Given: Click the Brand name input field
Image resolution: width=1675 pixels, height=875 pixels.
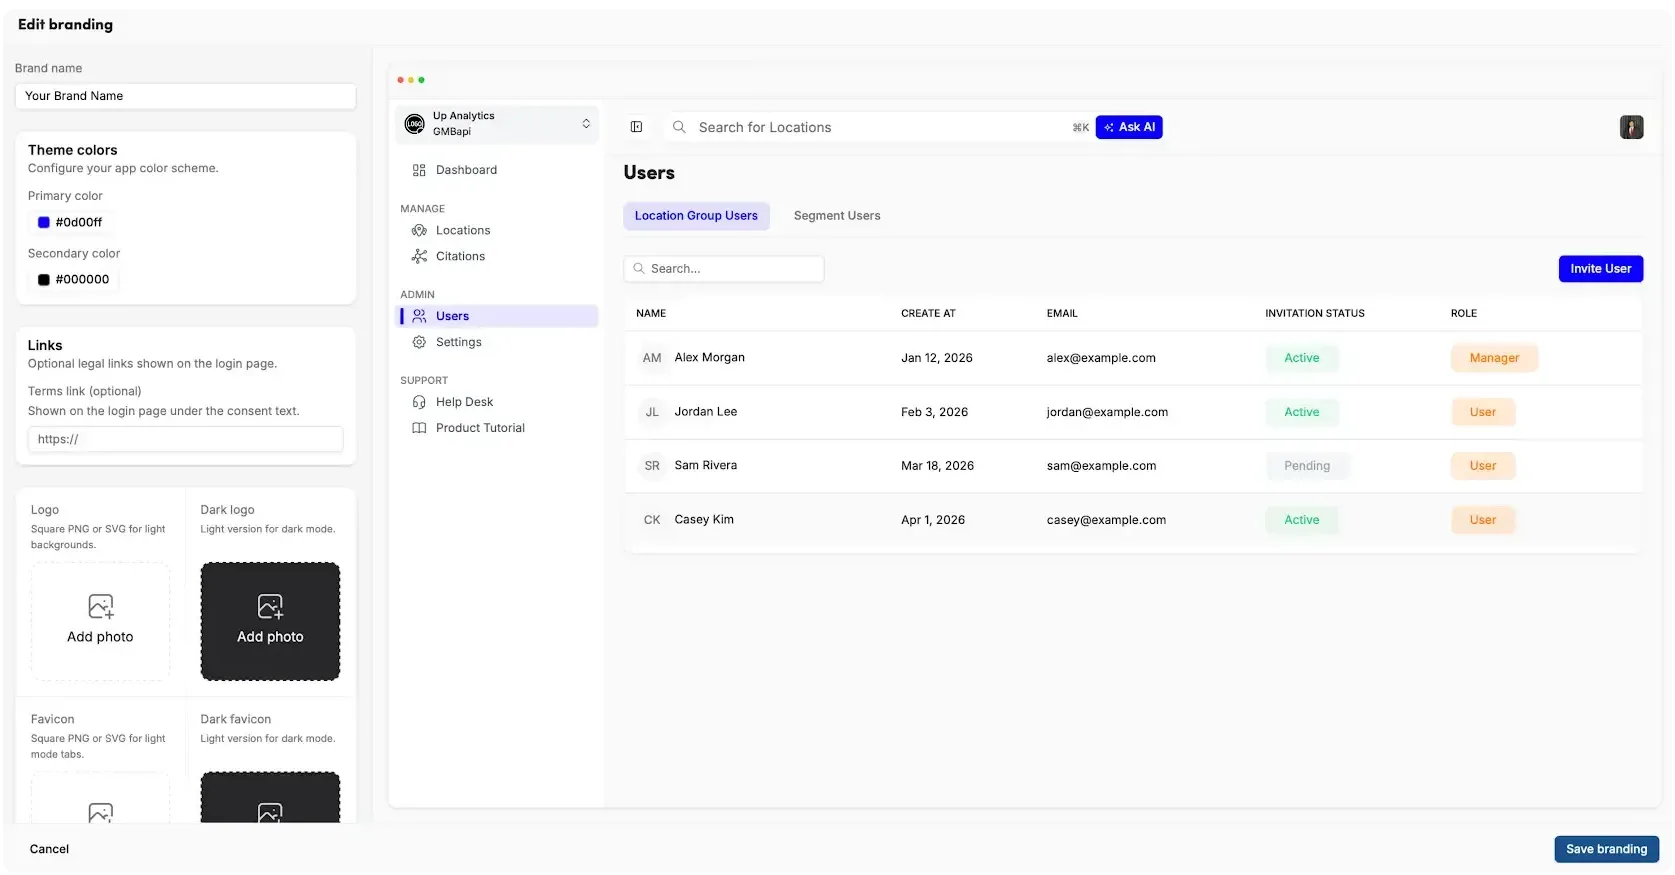Looking at the screenshot, I should [186, 96].
